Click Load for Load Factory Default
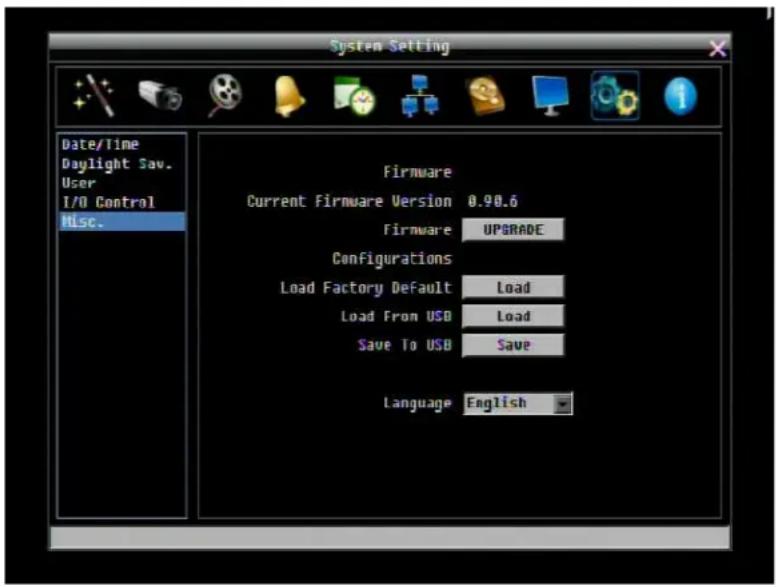 513,287
